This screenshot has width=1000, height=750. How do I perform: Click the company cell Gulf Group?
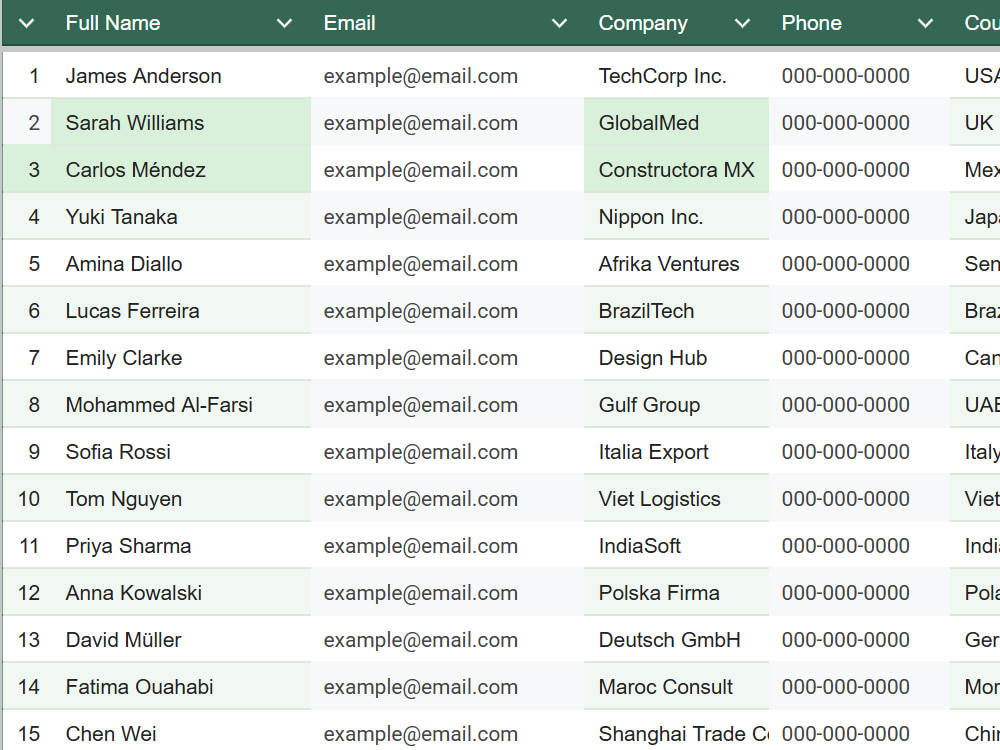(677, 404)
